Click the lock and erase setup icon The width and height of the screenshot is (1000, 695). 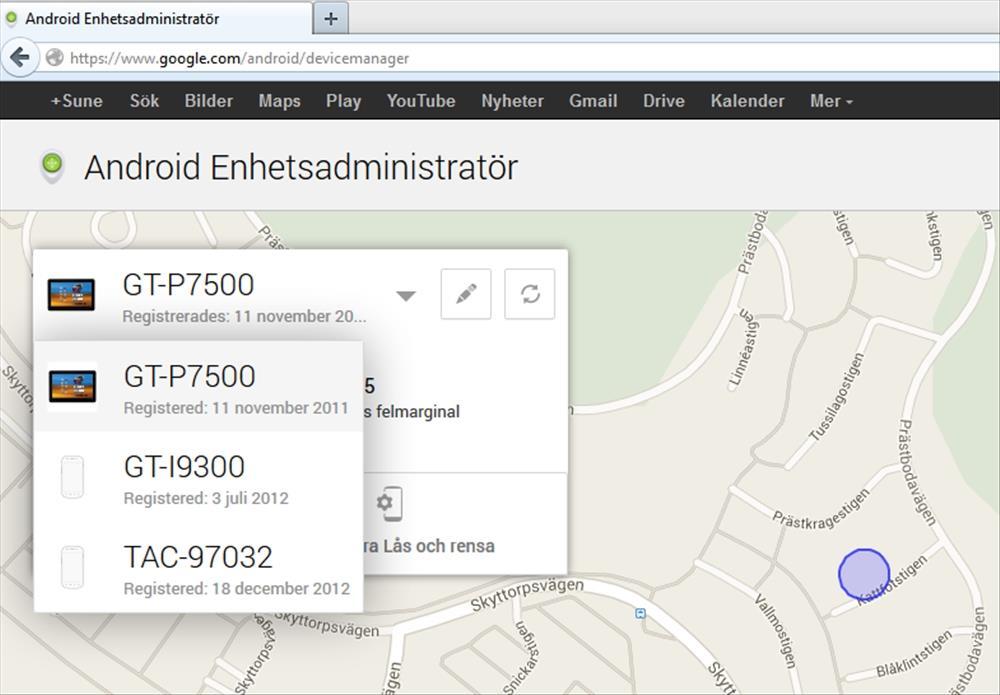[389, 504]
